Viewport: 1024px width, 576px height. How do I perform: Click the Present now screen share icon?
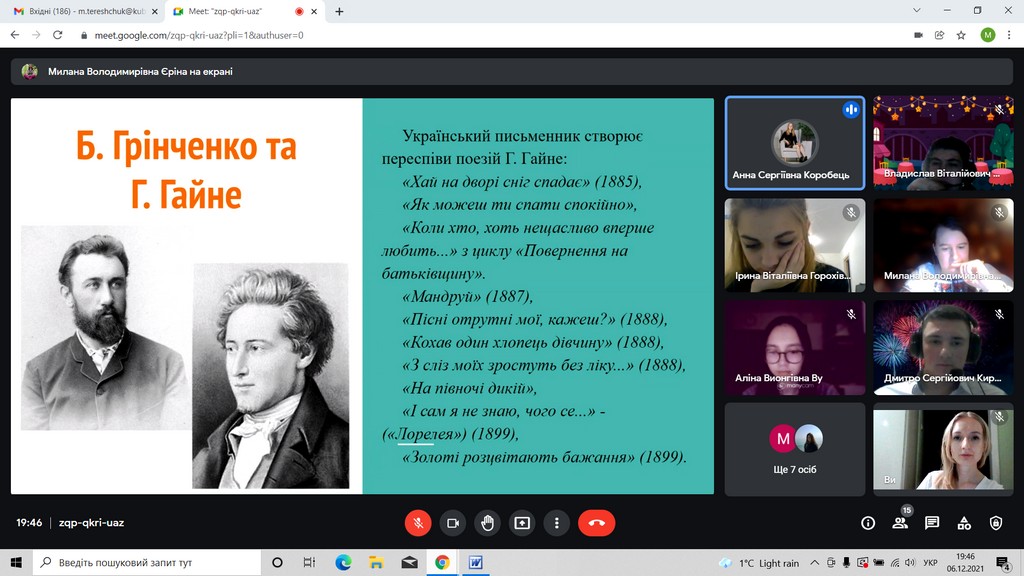tap(522, 522)
